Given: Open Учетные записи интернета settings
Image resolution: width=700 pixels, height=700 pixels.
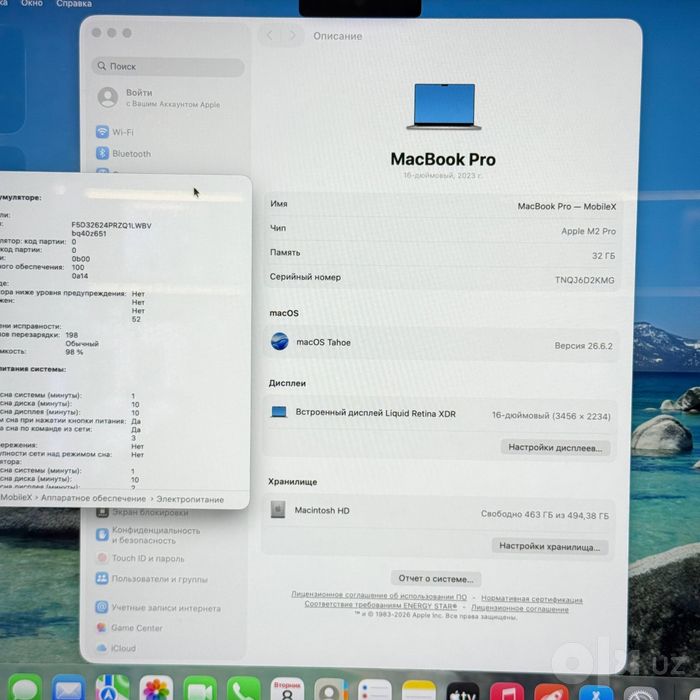Looking at the screenshot, I should click(158, 608).
